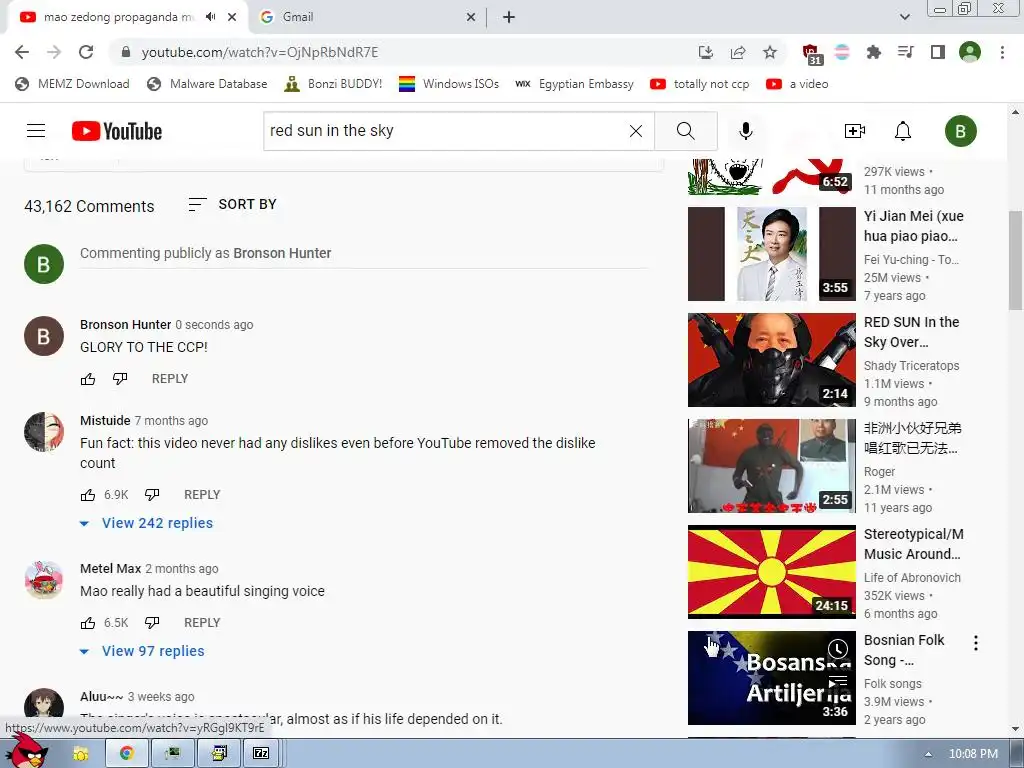1024x768 pixels.
Task: Expand View 97 replies
Action: click(x=142, y=651)
